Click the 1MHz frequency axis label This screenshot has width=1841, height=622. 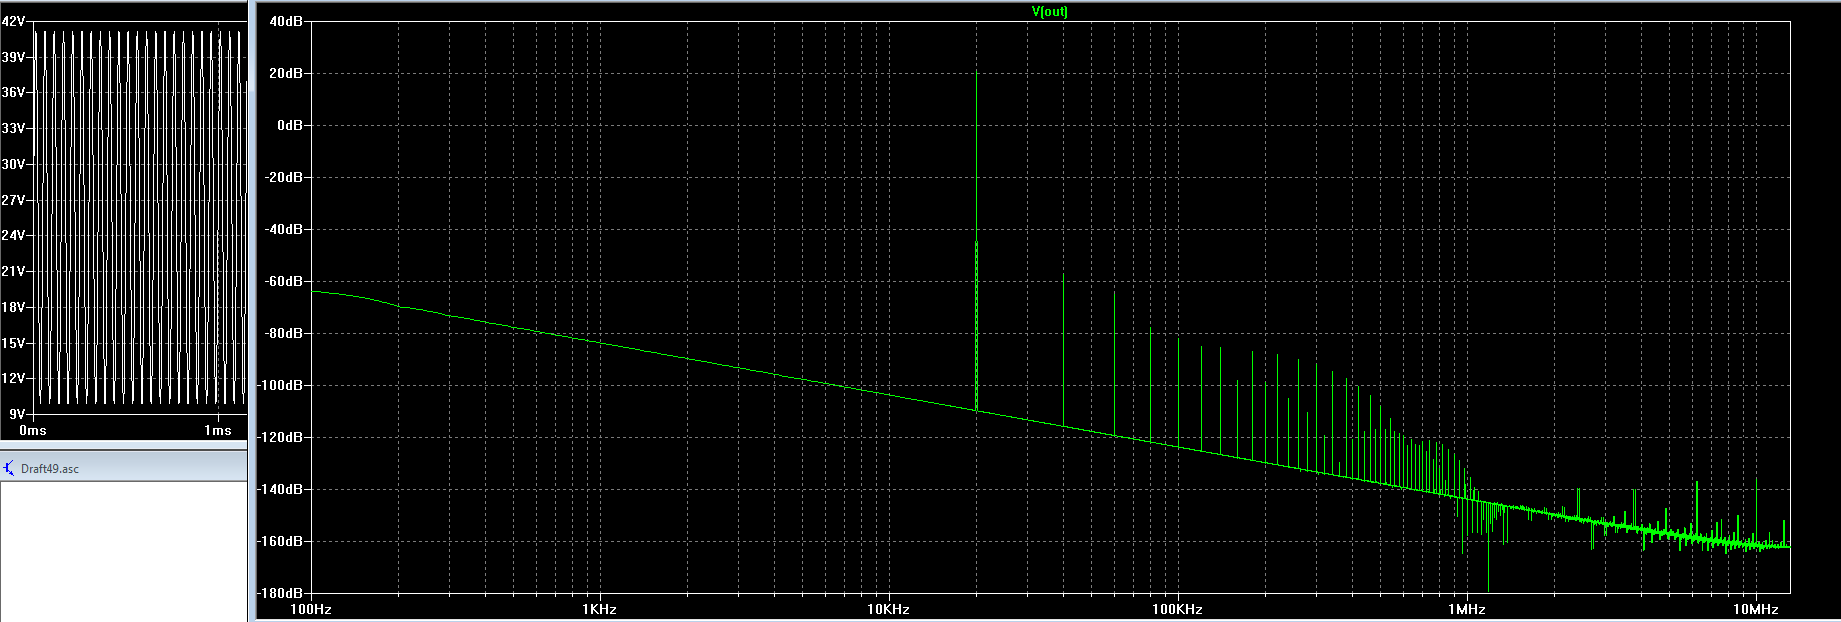coord(1466,609)
